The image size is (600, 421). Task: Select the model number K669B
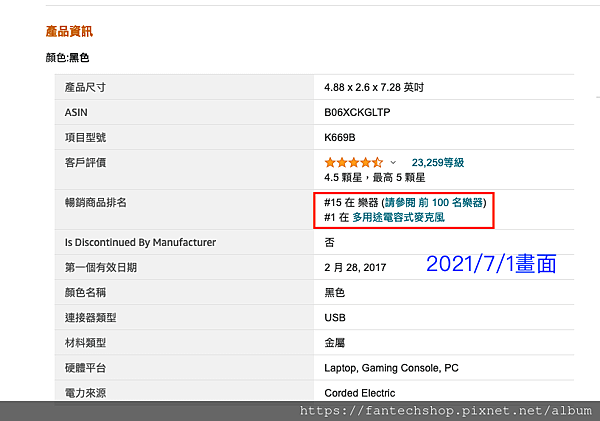tap(339, 137)
